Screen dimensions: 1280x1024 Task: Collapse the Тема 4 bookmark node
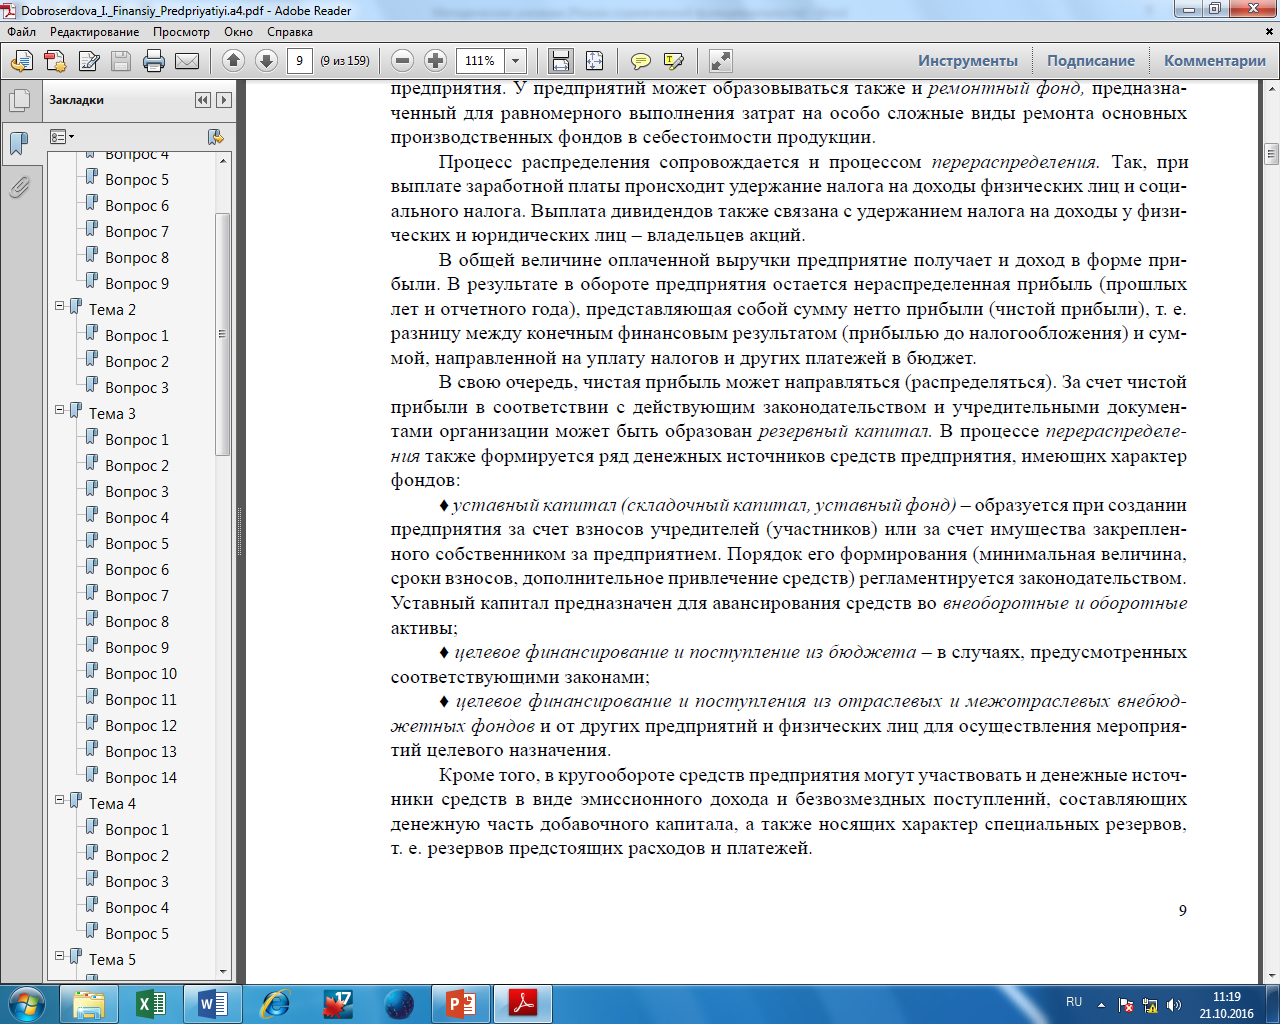pyautogui.click(x=60, y=800)
